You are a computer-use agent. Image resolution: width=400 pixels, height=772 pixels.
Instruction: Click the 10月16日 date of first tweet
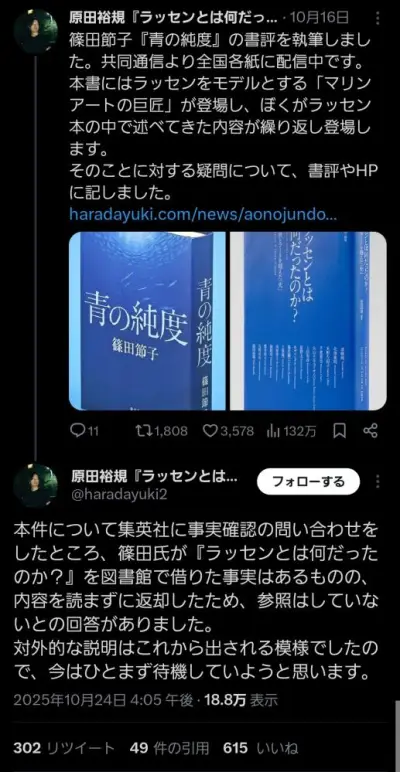click(x=320, y=18)
